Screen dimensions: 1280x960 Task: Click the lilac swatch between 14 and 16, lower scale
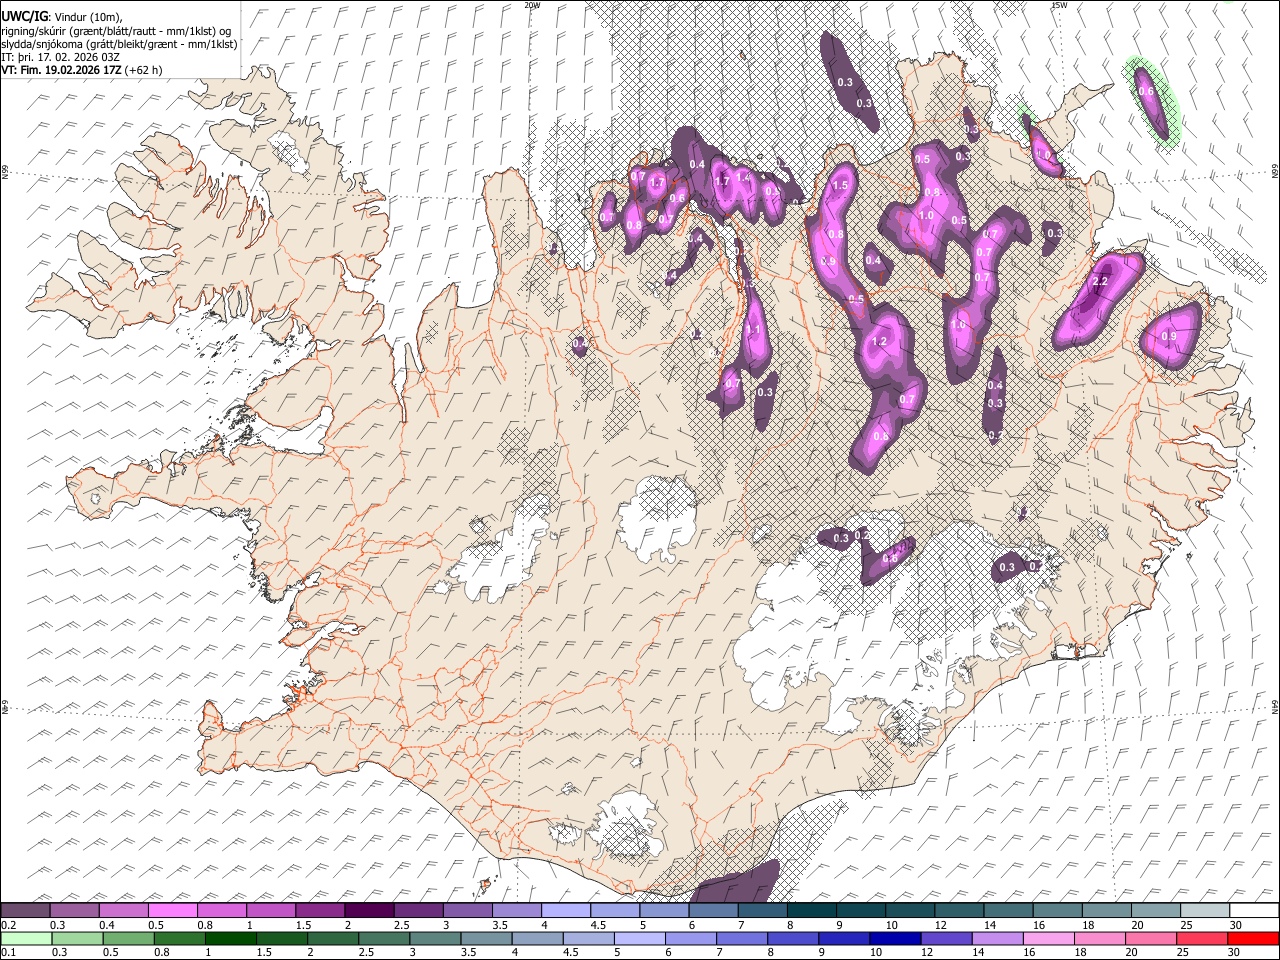(x=997, y=938)
